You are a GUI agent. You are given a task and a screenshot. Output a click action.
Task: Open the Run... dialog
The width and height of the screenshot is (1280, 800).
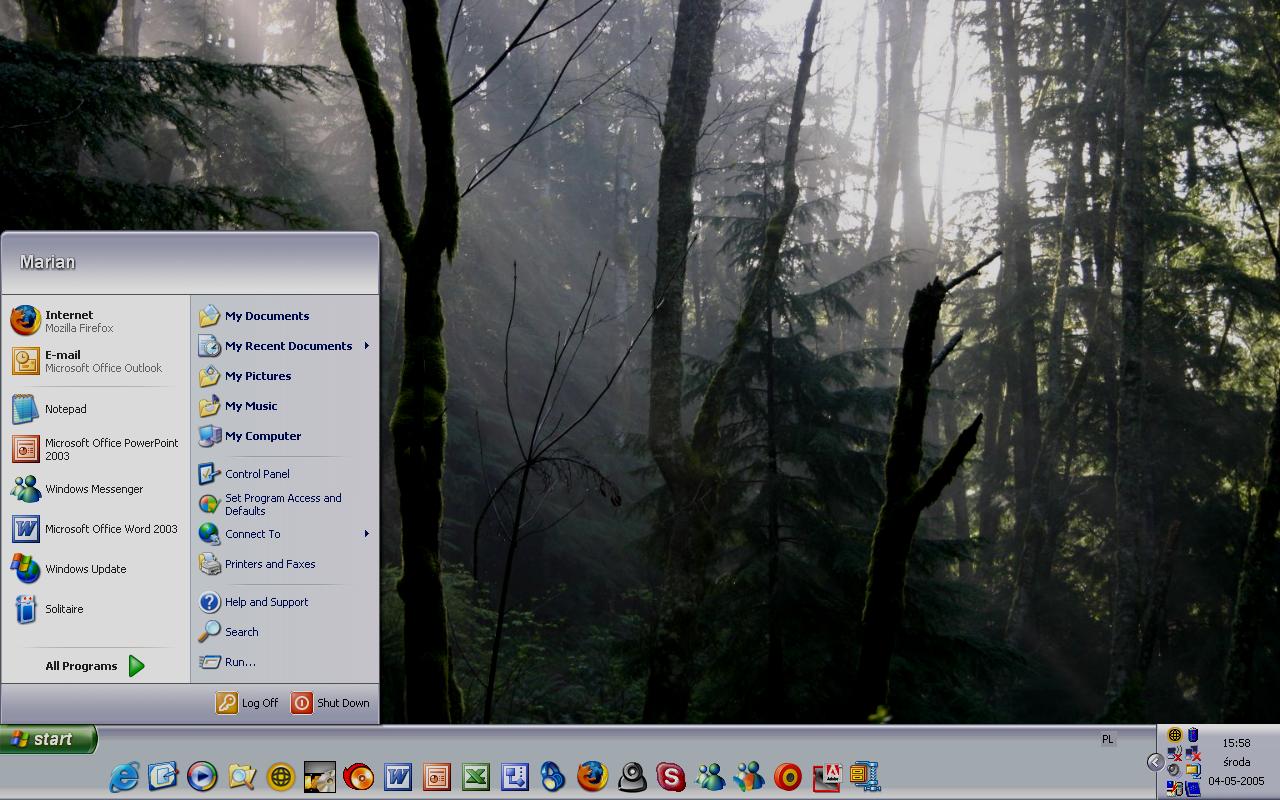(284, 662)
